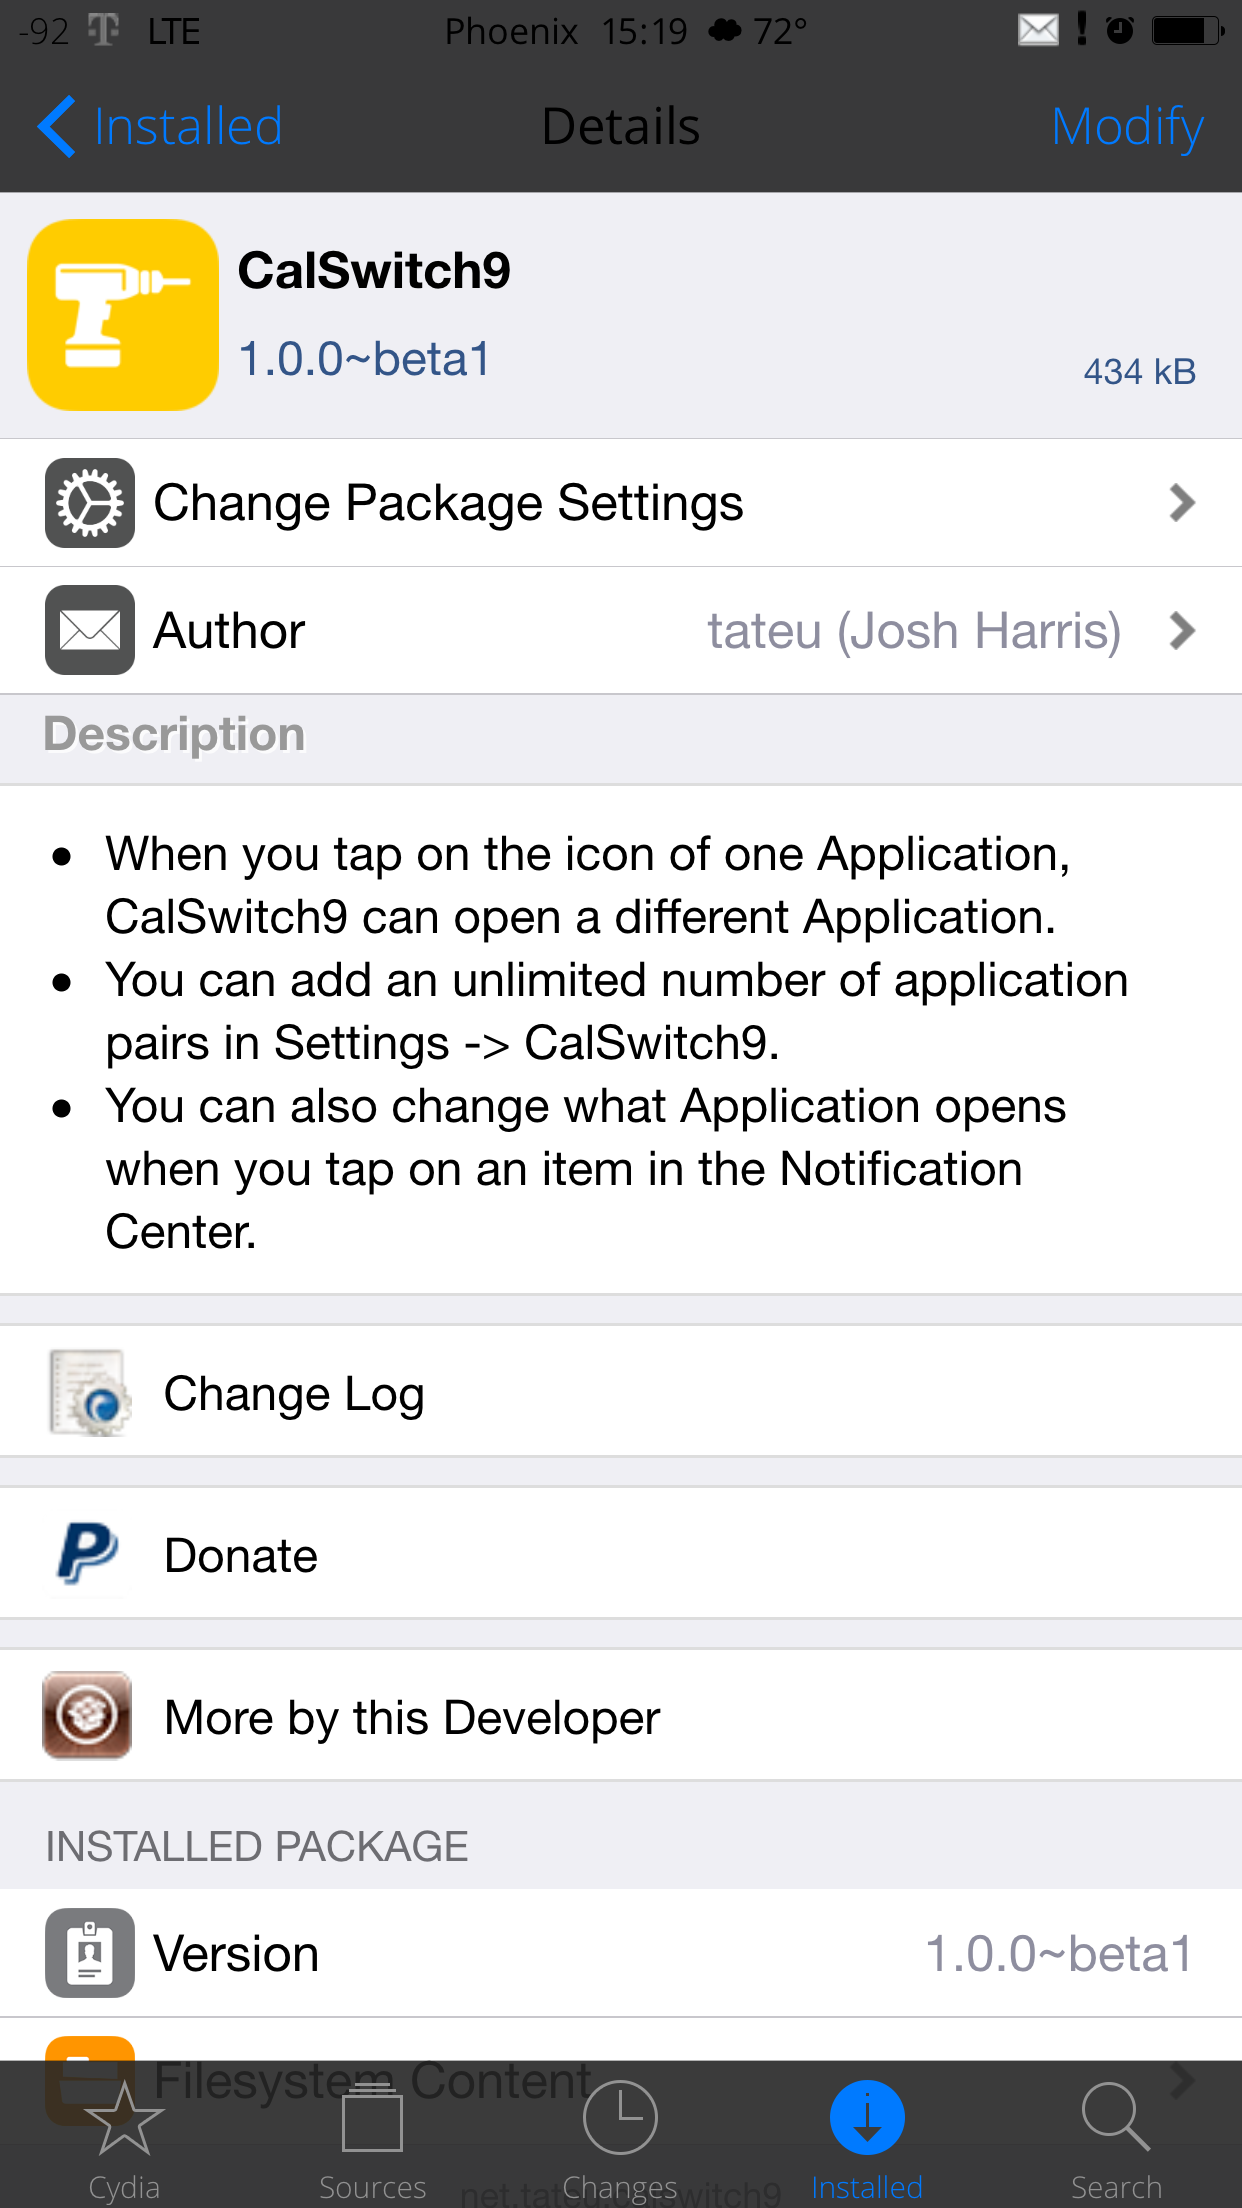
Task: Tap Modify in the navigation bar
Action: [x=1127, y=127]
